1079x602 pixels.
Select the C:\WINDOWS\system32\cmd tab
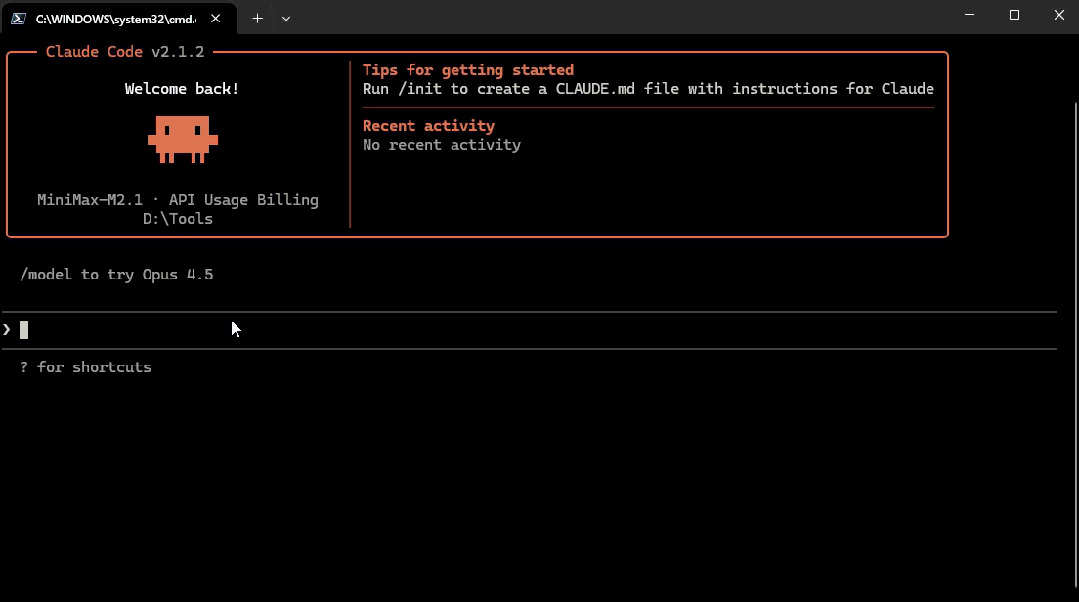[x=119, y=19]
